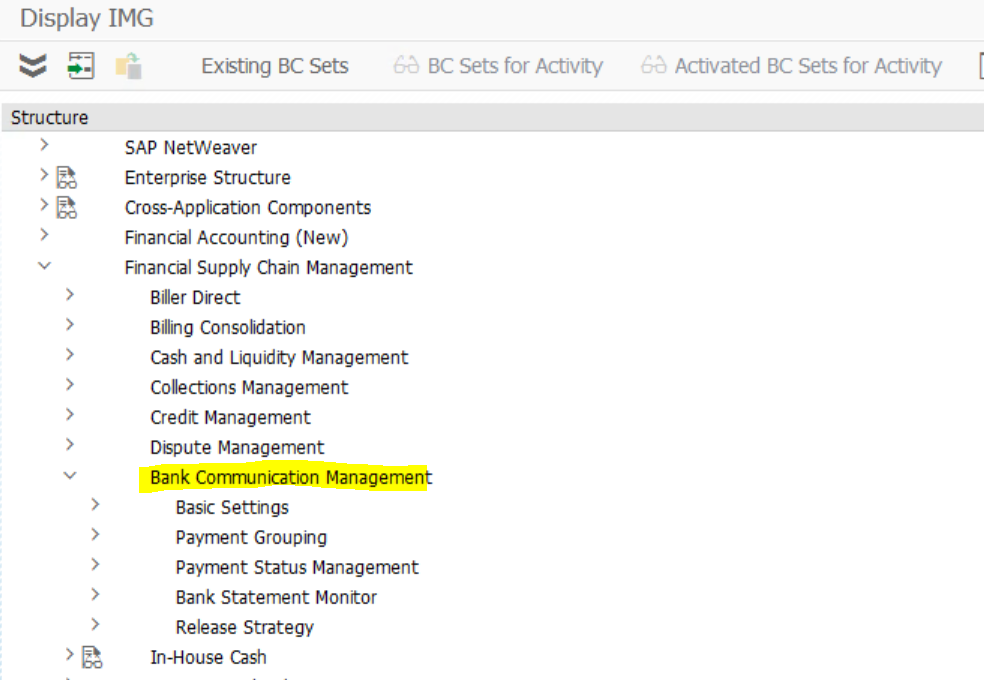Select the Bank Statement Monitor tree item
Viewport: 984px width, 680px height.
point(276,597)
